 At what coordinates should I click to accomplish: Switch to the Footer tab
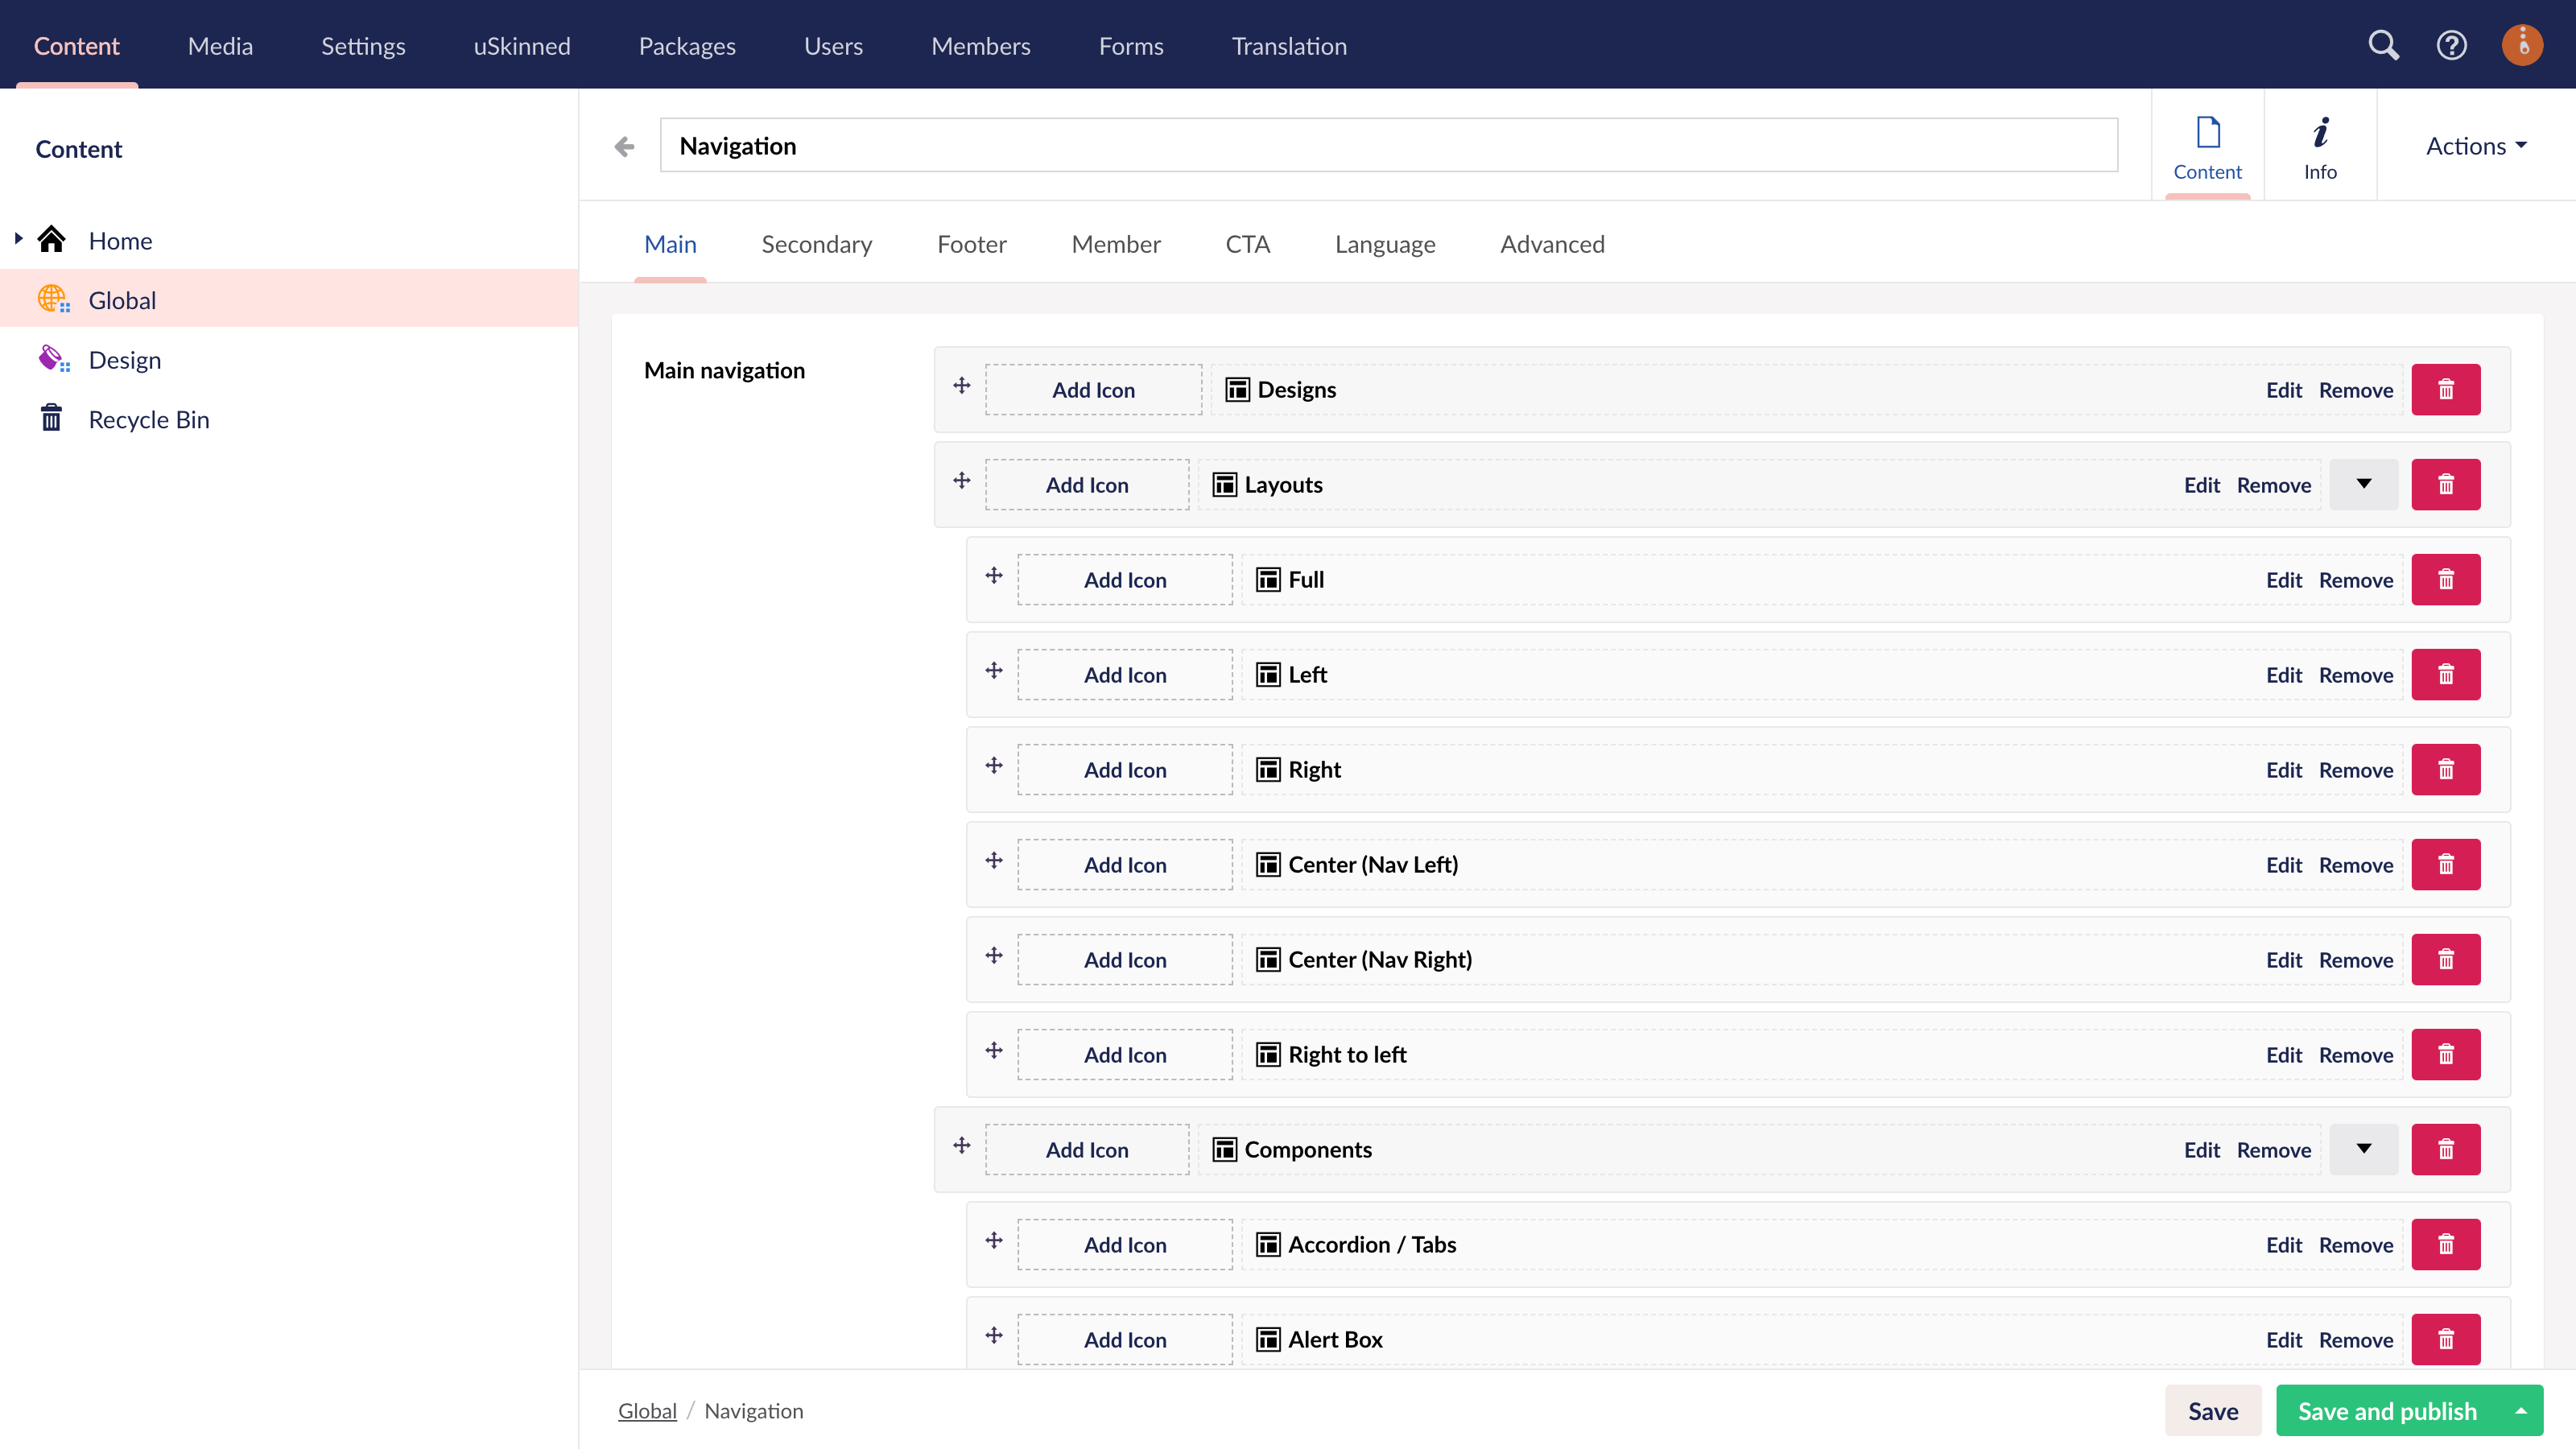pyautogui.click(x=971, y=244)
